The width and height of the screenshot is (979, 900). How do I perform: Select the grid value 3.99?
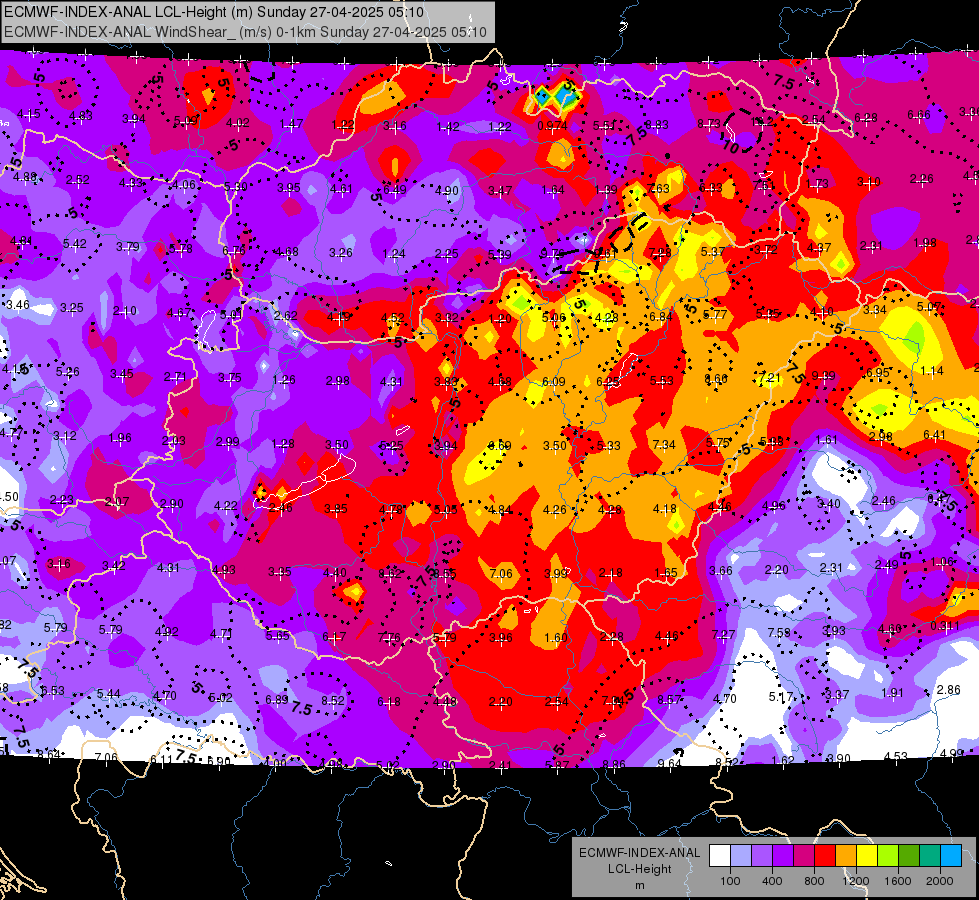556,573
